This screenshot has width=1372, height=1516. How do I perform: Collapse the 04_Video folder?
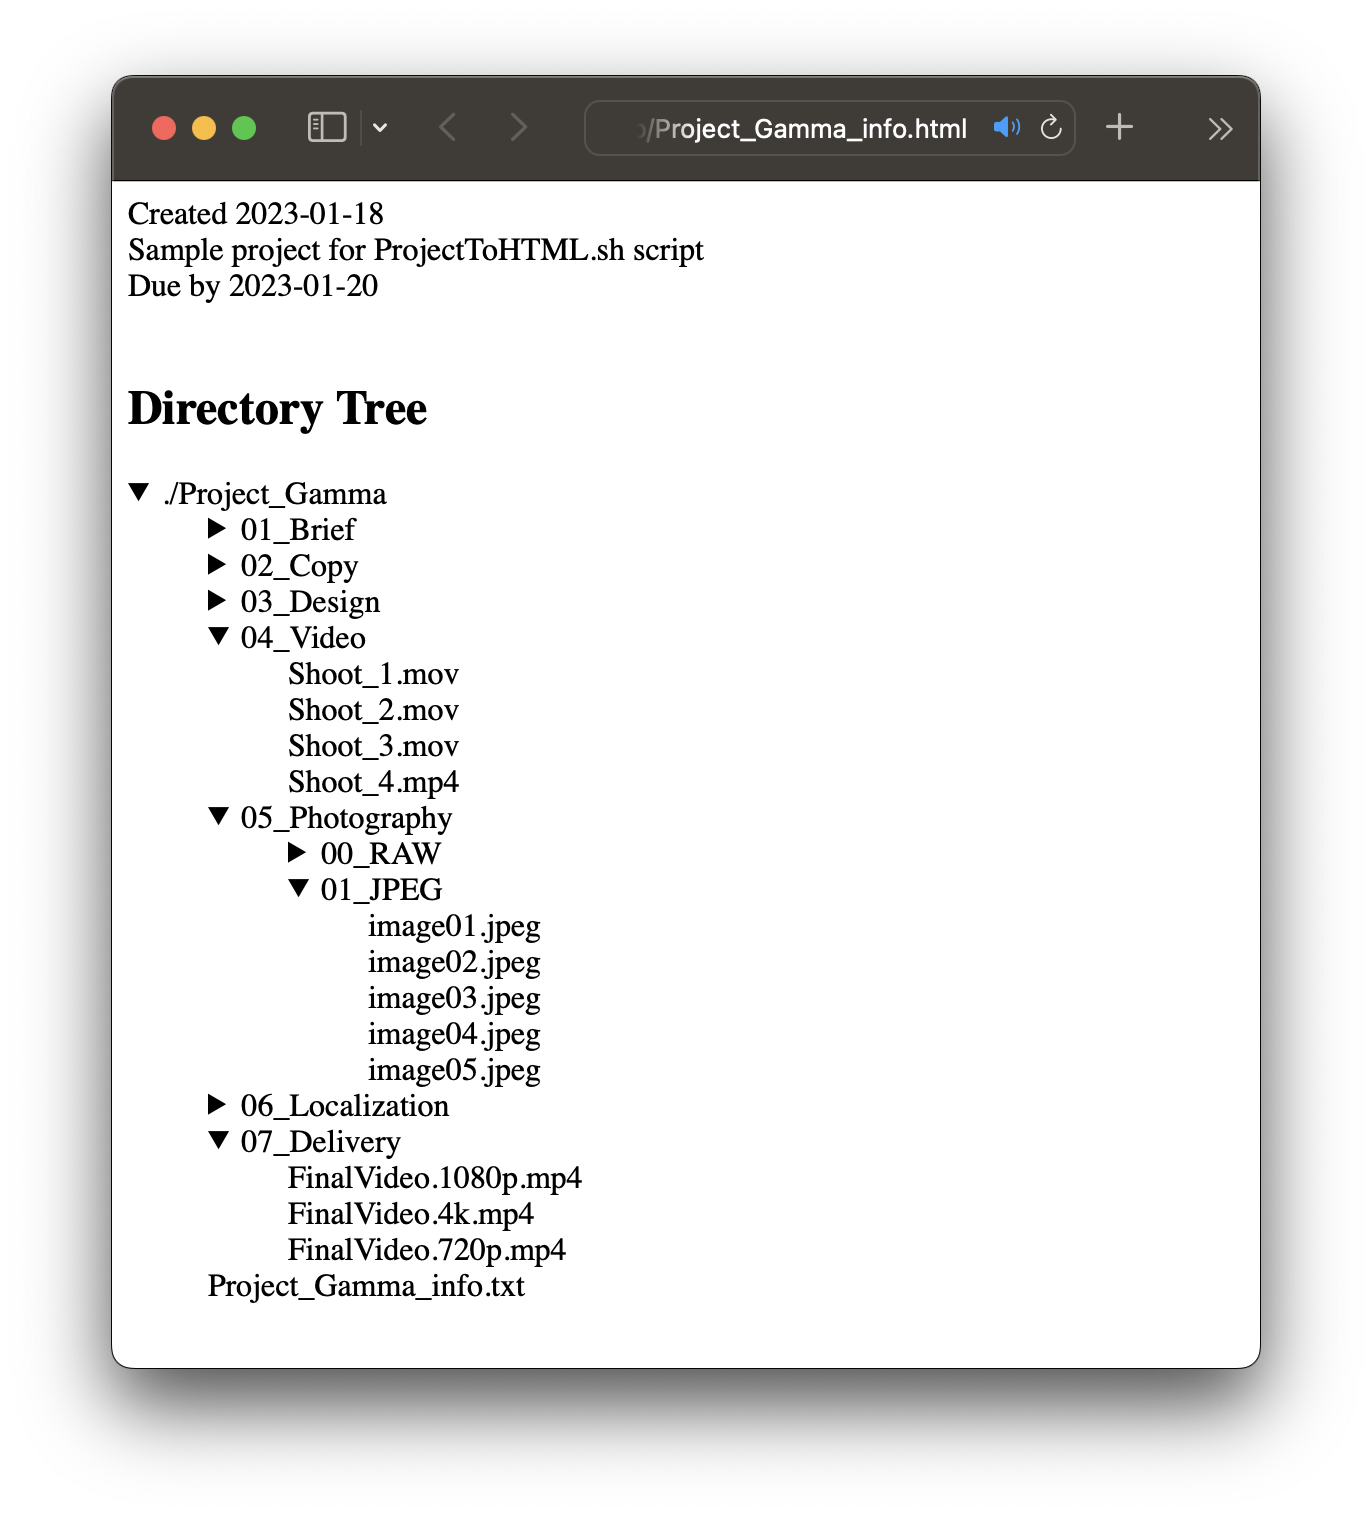pos(218,636)
